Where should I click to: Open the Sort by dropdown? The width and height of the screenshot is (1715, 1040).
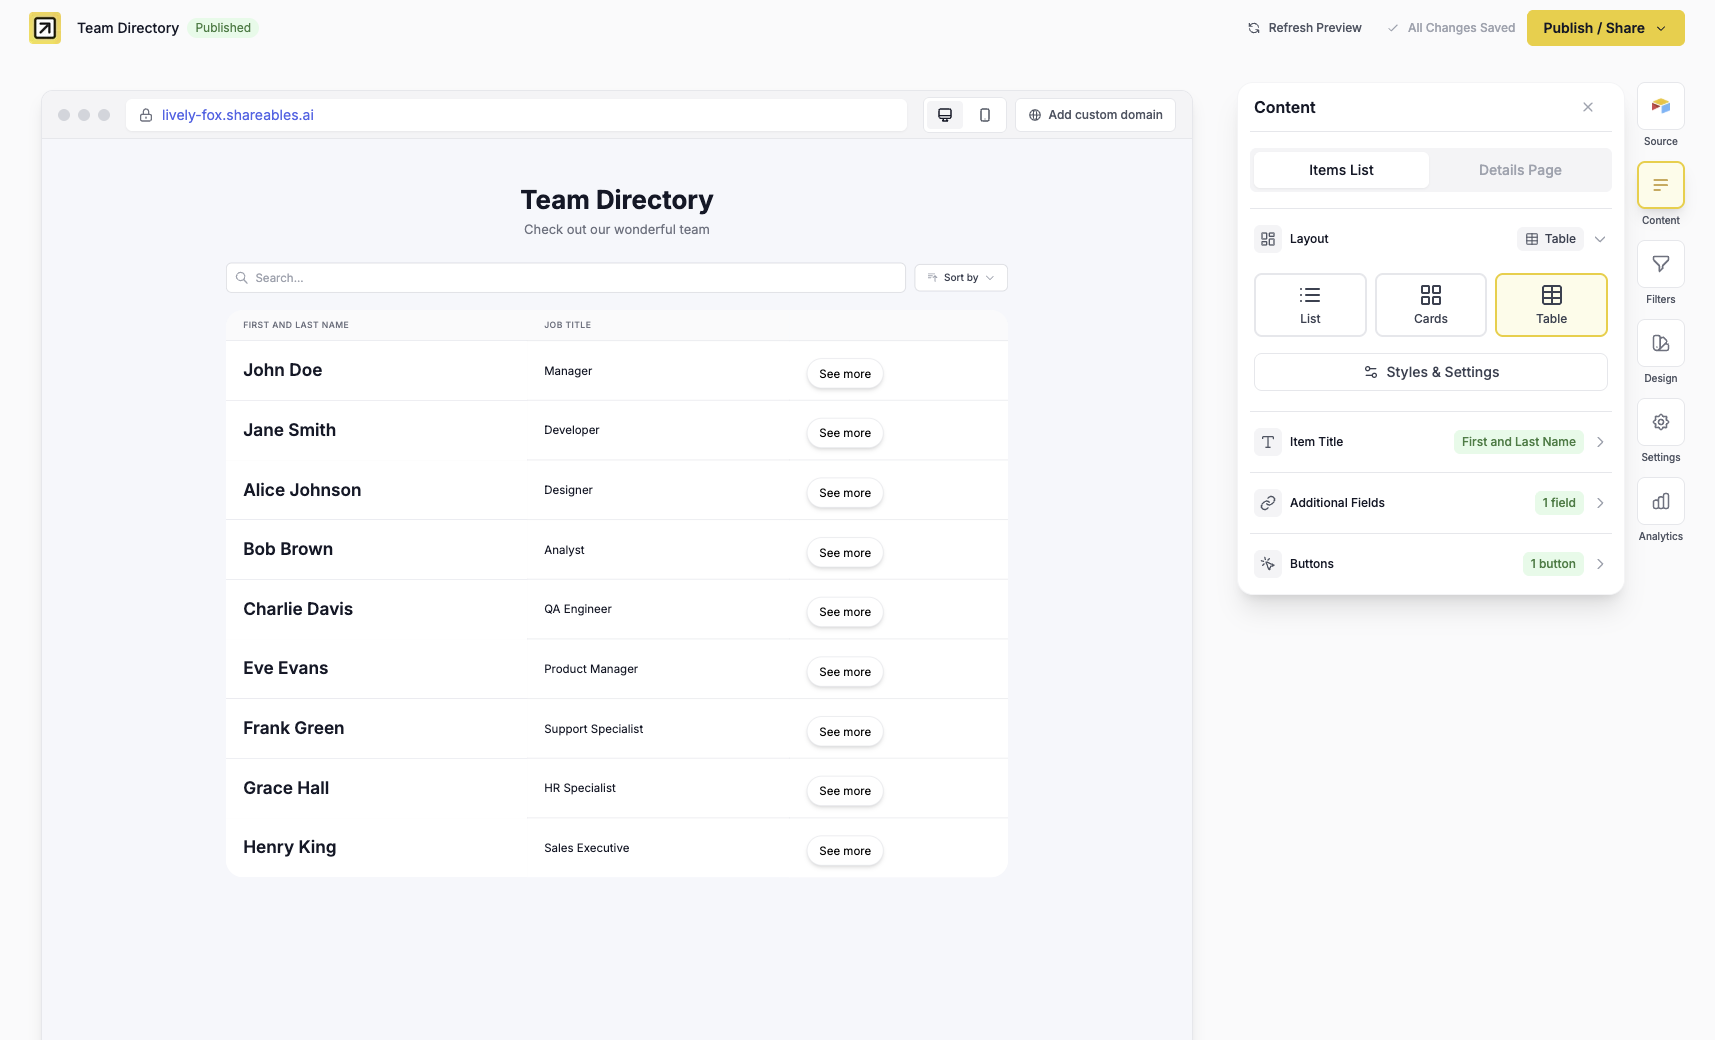coord(960,277)
